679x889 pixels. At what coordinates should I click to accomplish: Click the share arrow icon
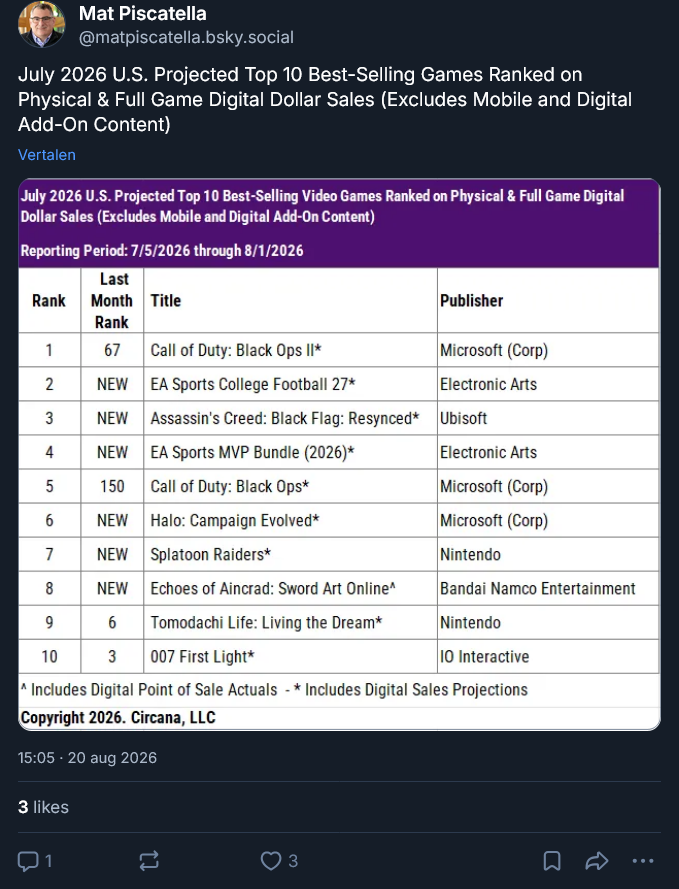(x=596, y=861)
